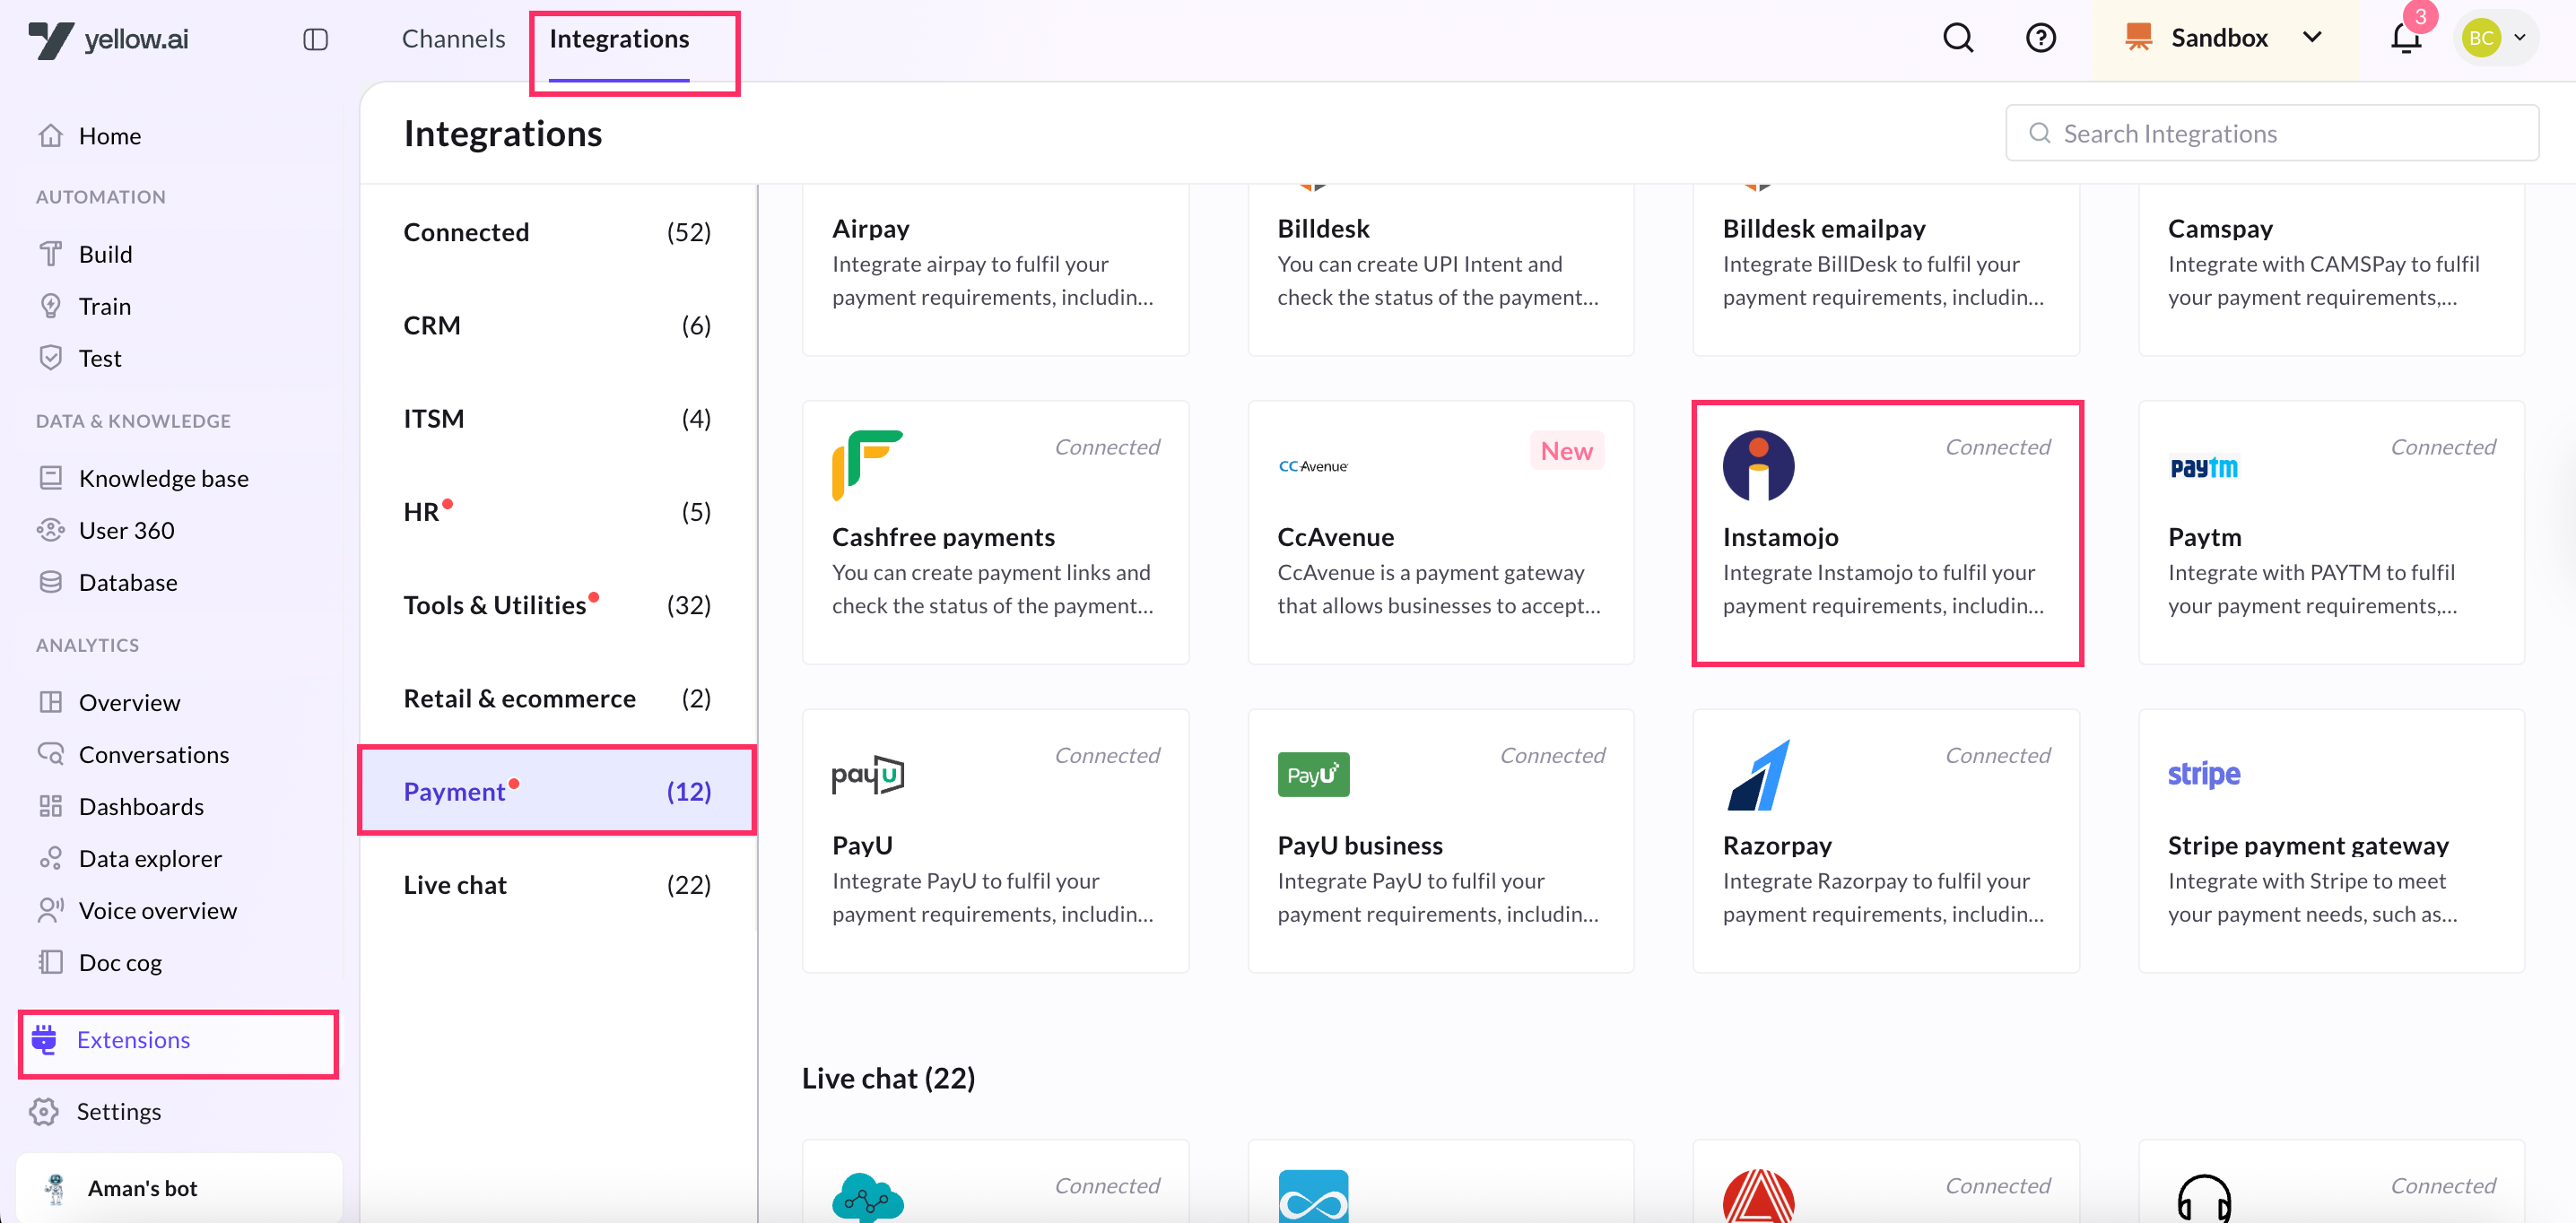
Task: Click the red triangle live chat logo
Action: click(1758, 1196)
